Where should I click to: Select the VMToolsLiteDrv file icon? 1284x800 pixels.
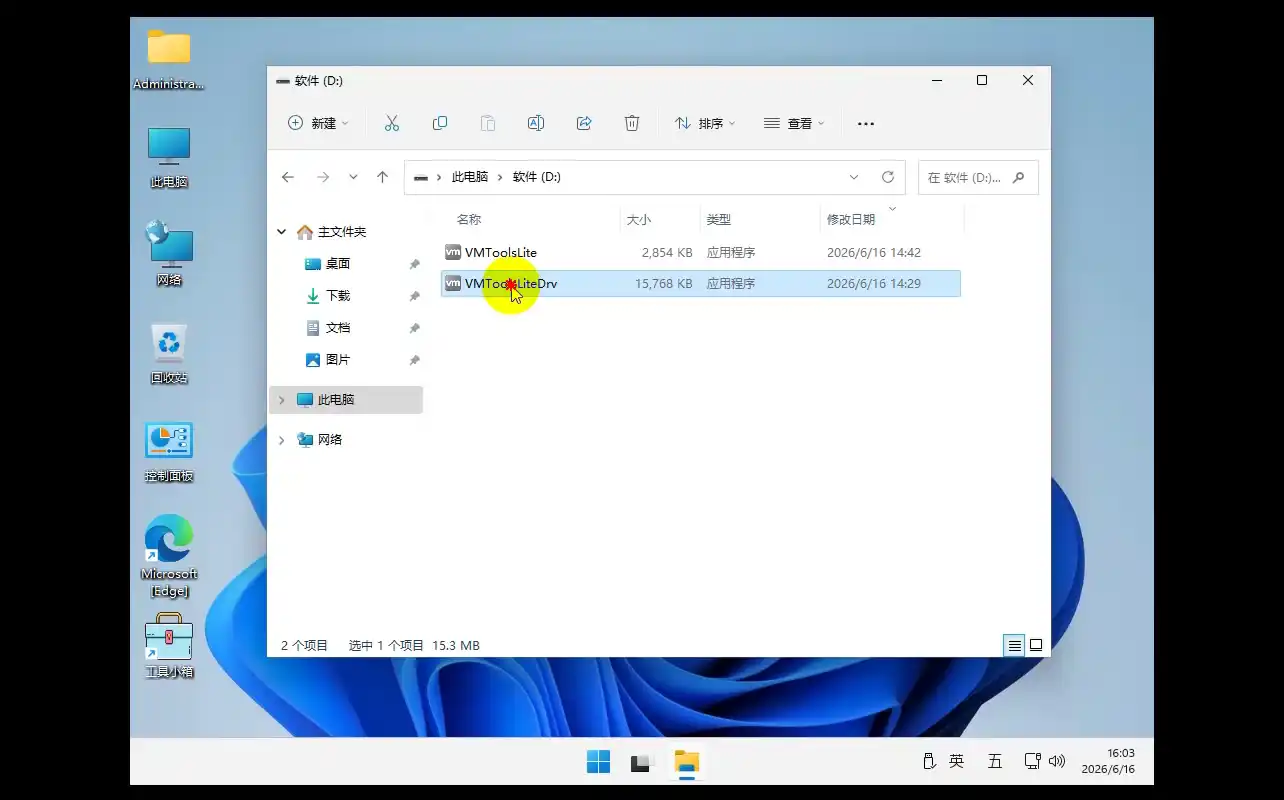453,283
